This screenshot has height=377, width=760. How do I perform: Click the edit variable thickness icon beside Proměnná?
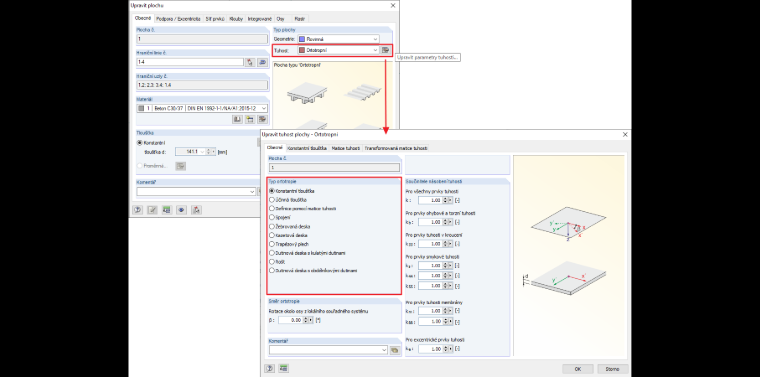coord(180,166)
